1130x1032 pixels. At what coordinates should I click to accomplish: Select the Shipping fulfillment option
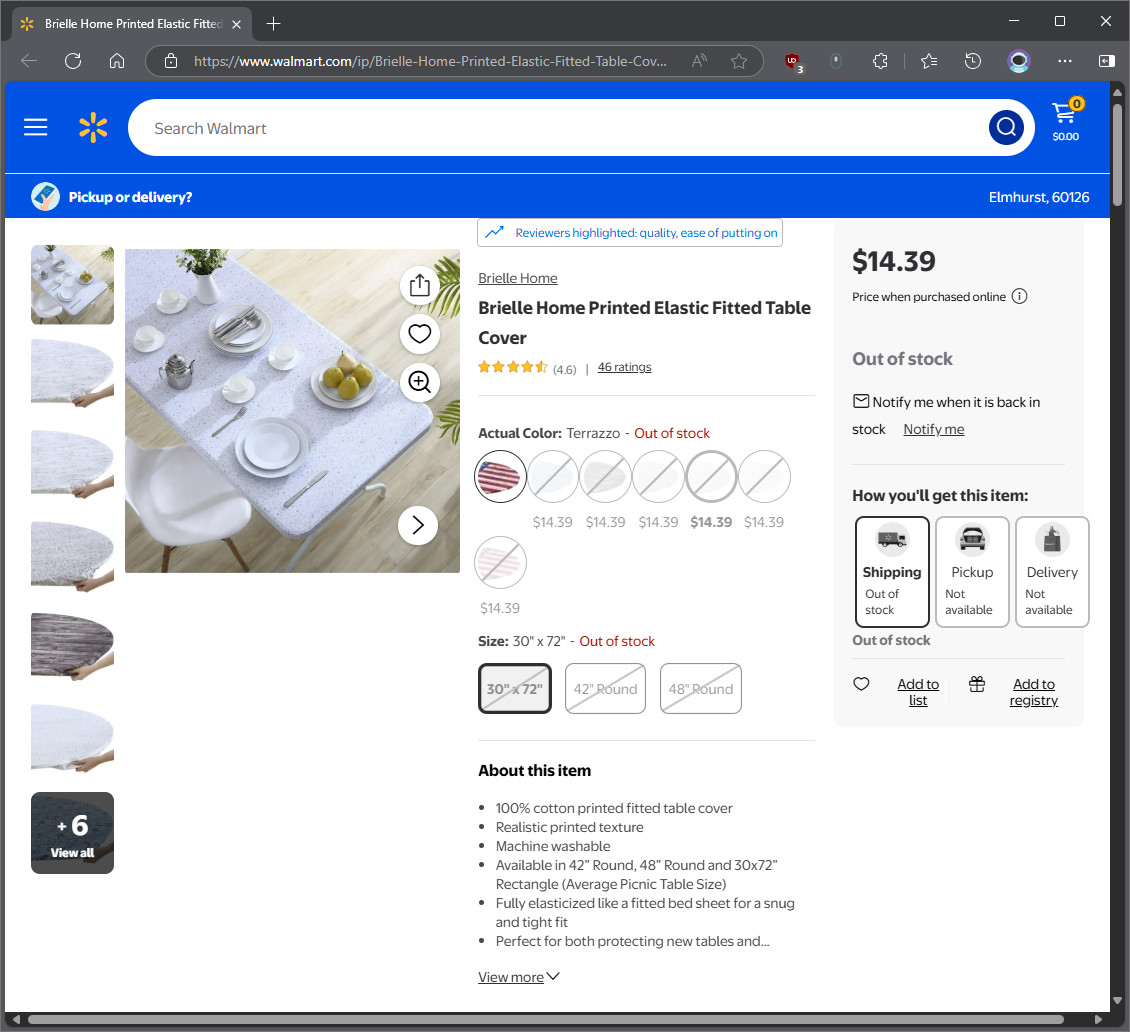tap(892, 571)
